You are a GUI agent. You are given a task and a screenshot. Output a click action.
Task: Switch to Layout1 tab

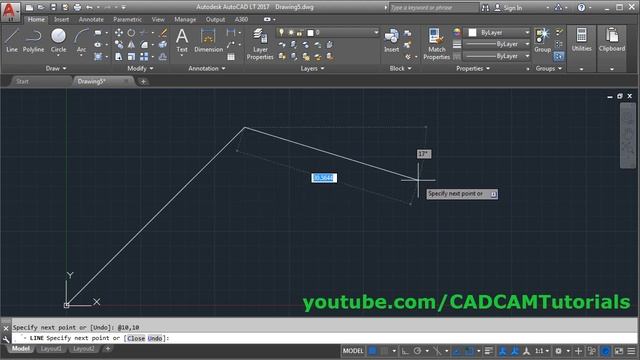[x=51, y=349]
